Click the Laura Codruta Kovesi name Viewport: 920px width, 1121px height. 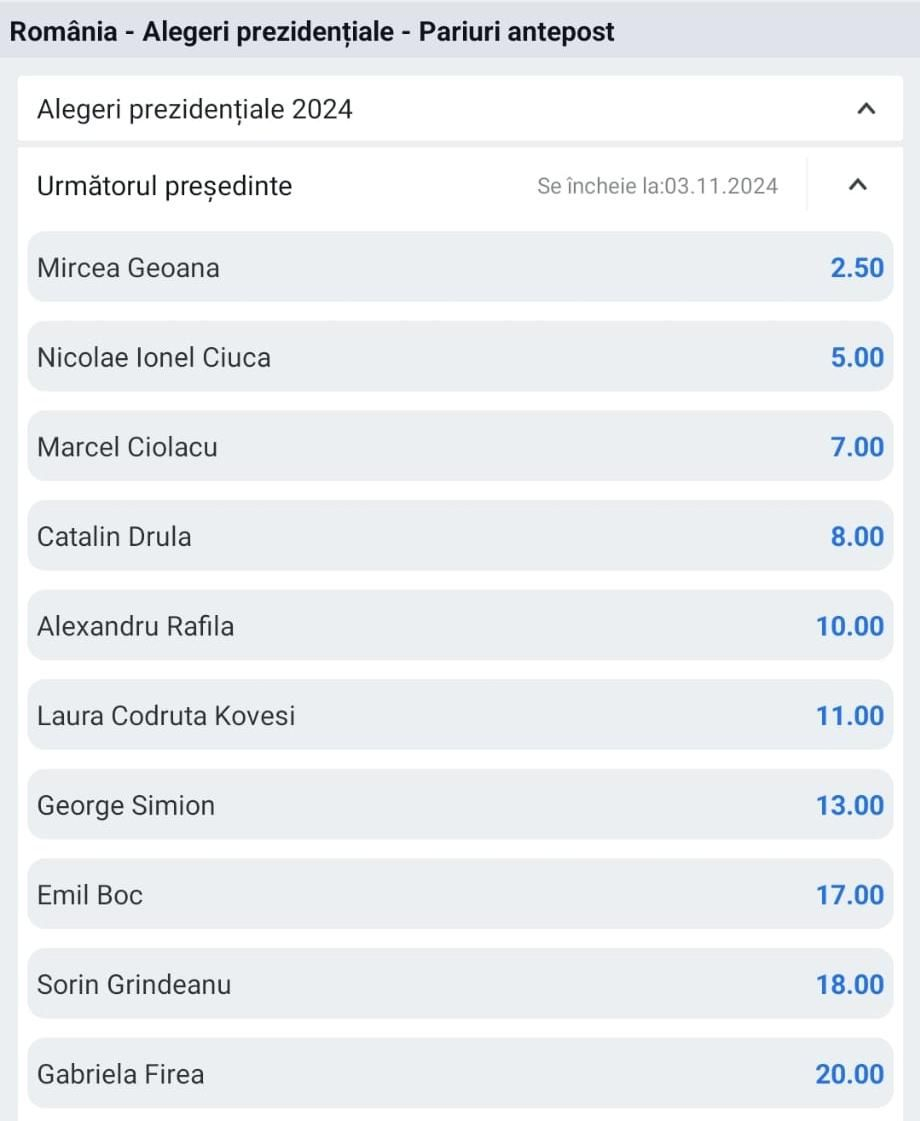(x=166, y=716)
